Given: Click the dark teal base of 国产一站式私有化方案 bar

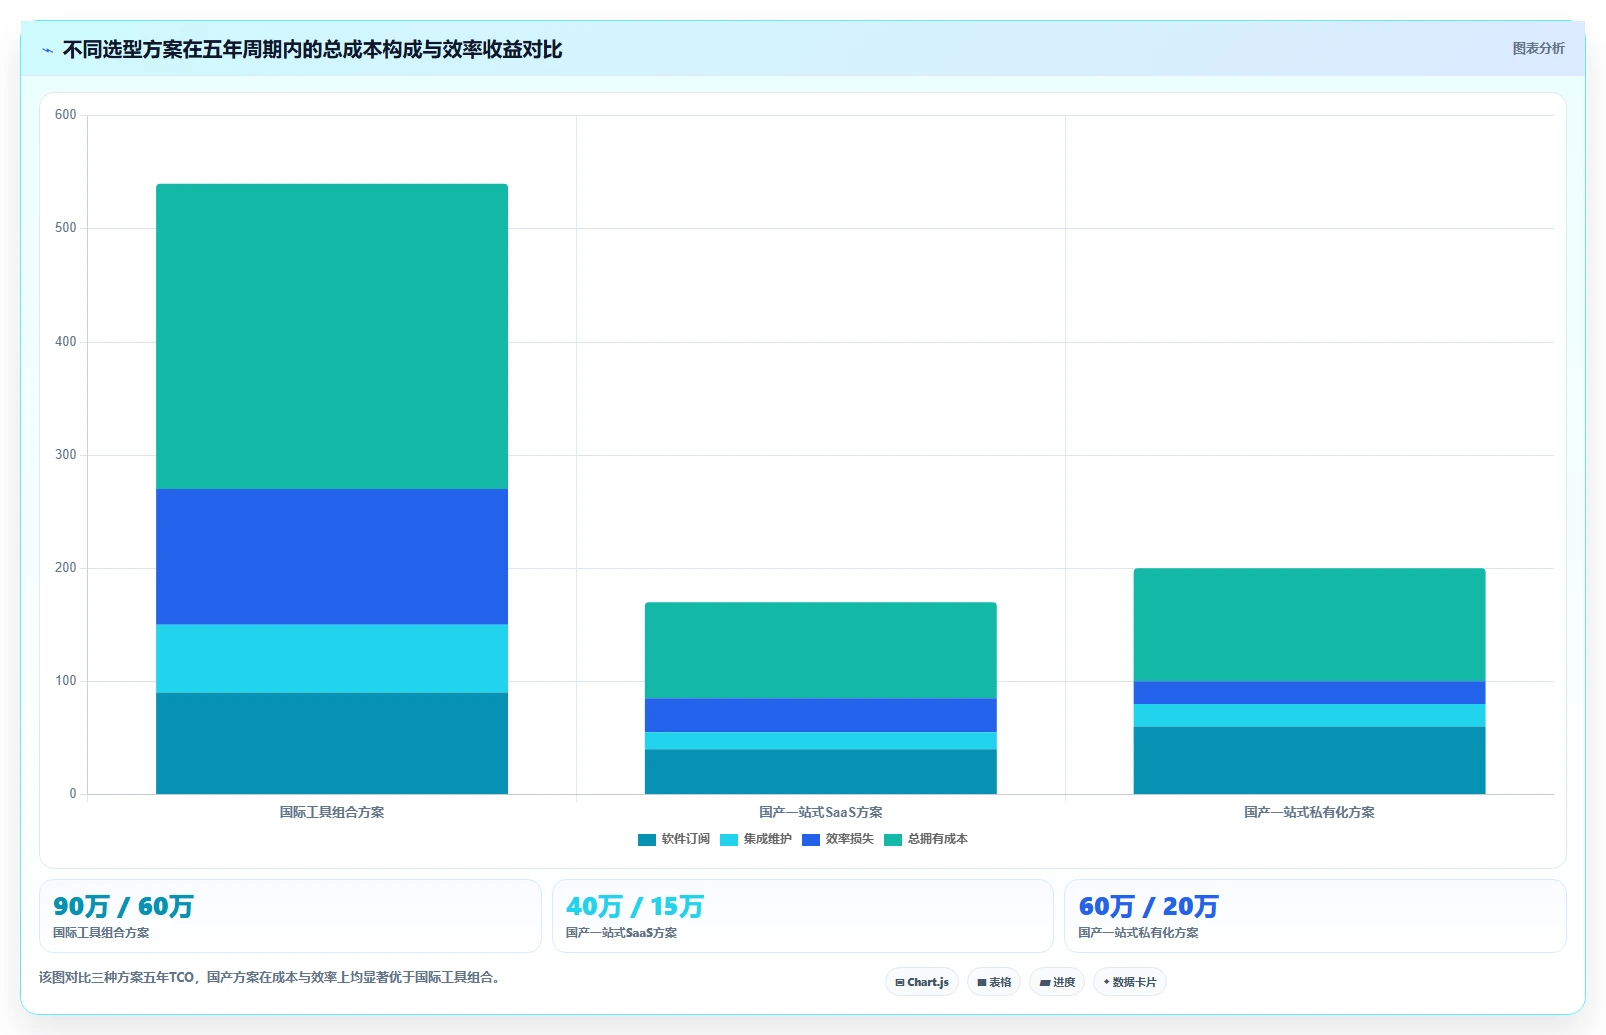Looking at the screenshot, I should pyautogui.click(x=1309, y=760).
